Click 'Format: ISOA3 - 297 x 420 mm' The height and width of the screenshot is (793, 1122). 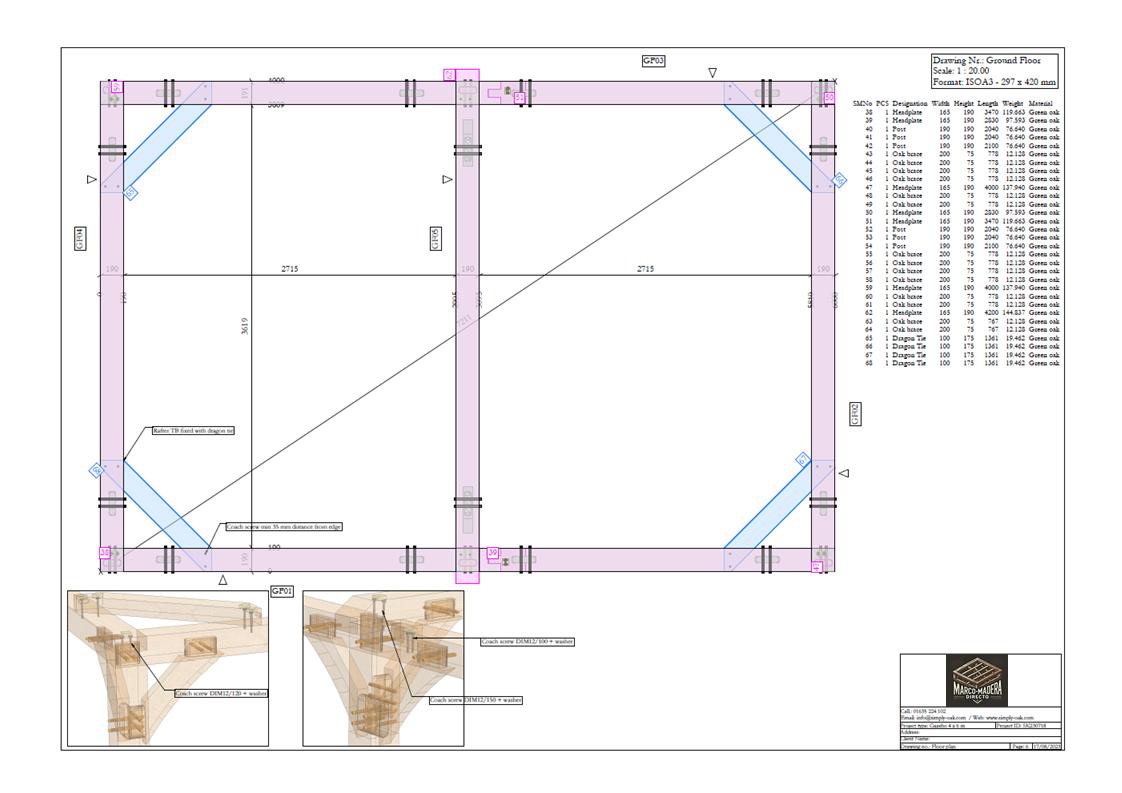tap(994, 82)
